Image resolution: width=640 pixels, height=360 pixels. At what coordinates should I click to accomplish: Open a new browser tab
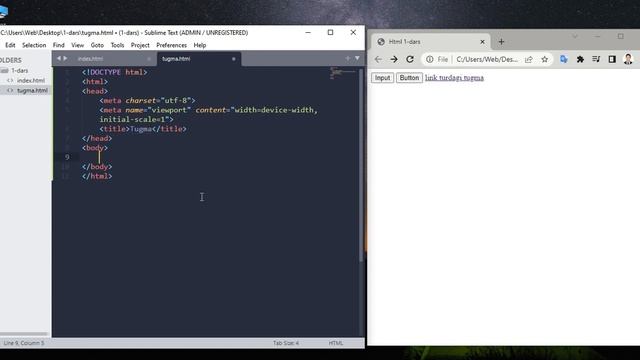coord(501,42)
